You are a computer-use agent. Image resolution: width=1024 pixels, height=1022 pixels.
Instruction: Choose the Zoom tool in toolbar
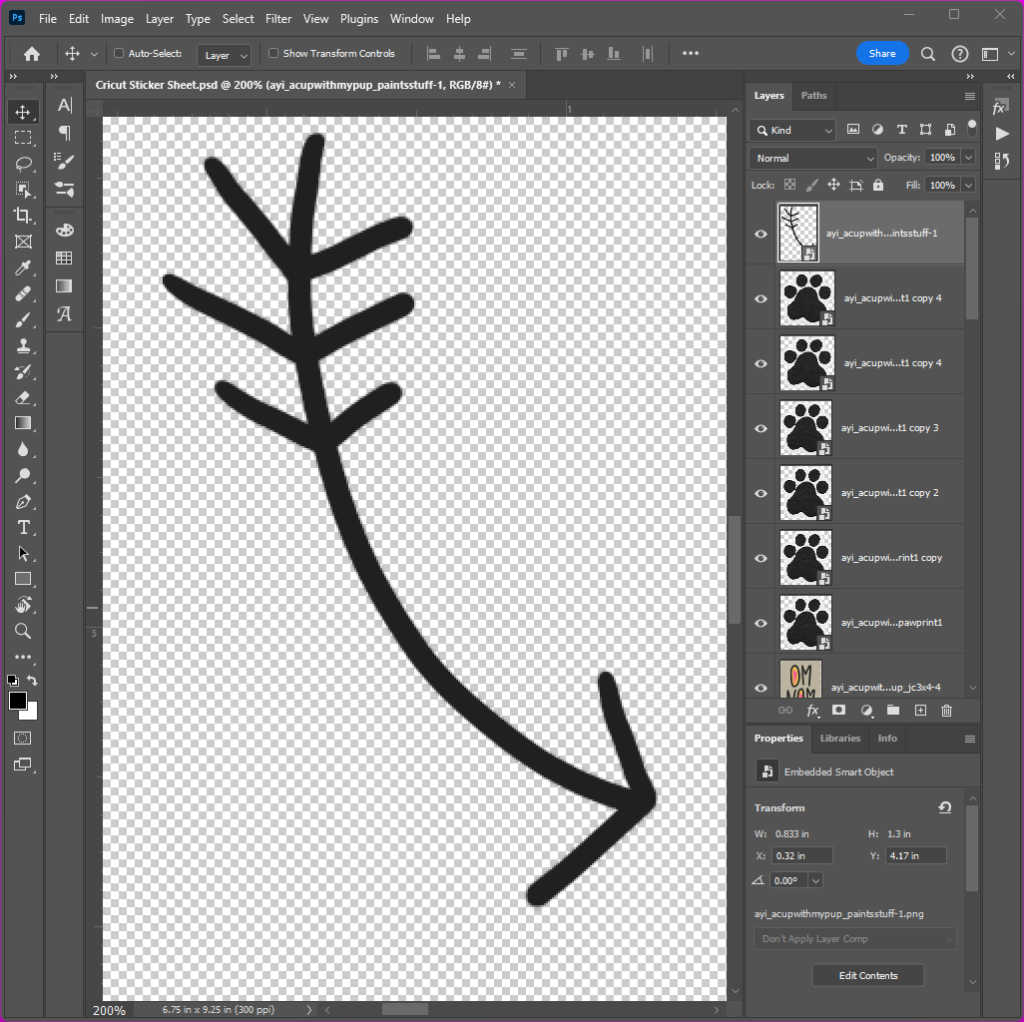pyautogui.click(x=23, y=631)
